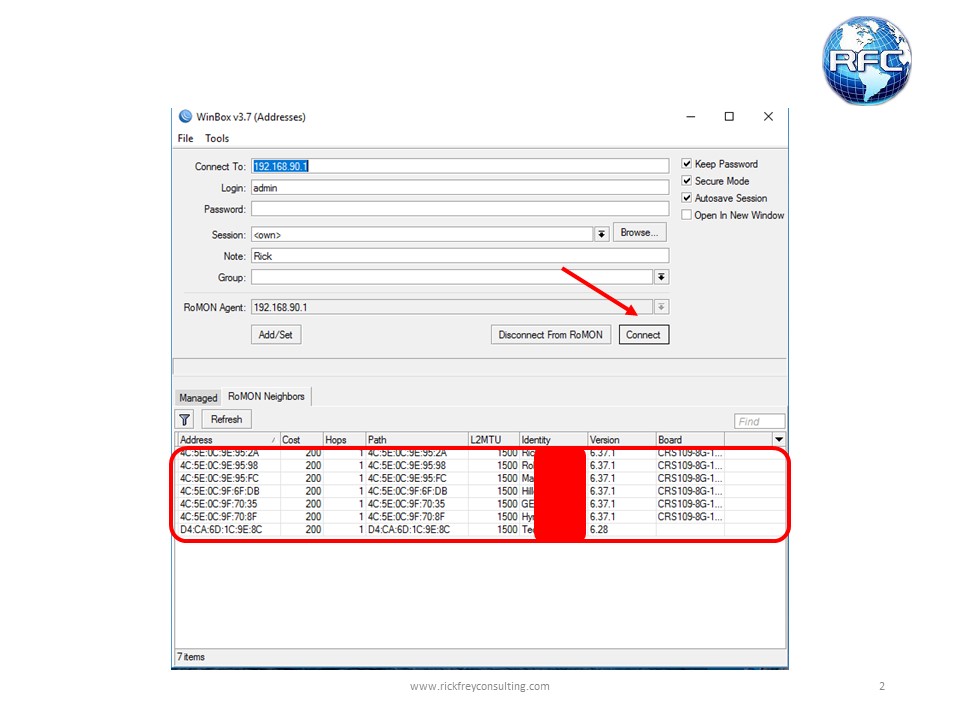This screenshot has height=720, width=960.
Task: Enable Open In New Window checkbox
Action: [686, 215]
